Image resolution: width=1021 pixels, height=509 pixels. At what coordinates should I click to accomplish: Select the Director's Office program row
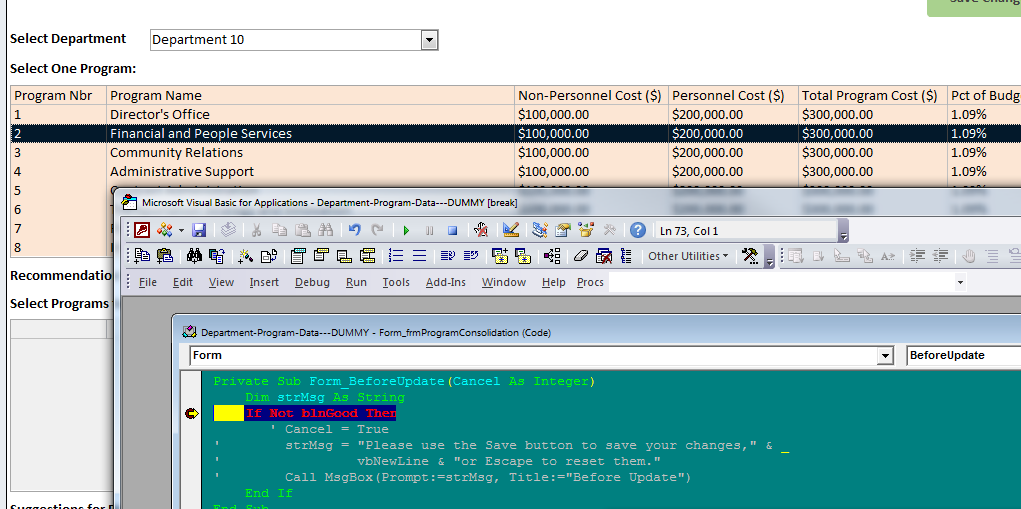pos(160,114)
